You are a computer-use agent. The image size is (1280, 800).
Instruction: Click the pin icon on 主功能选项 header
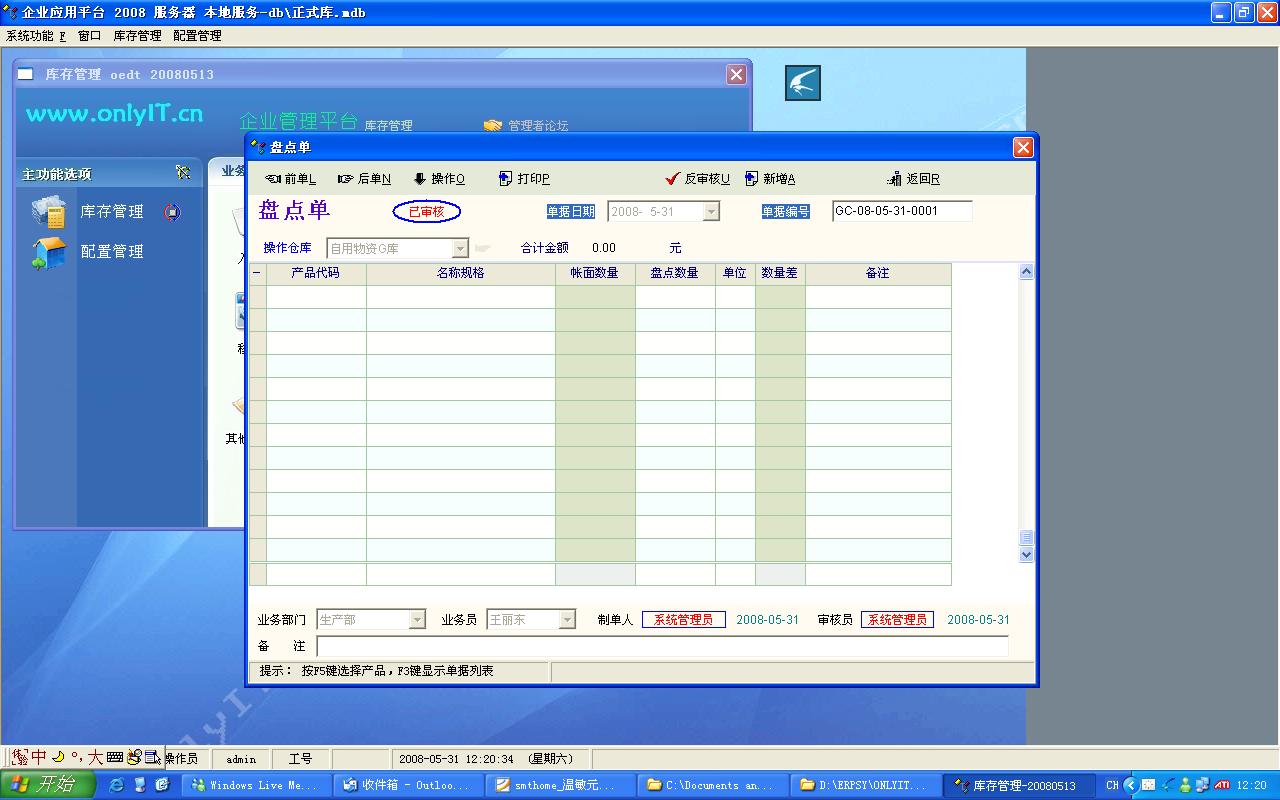tap(183, 173)
